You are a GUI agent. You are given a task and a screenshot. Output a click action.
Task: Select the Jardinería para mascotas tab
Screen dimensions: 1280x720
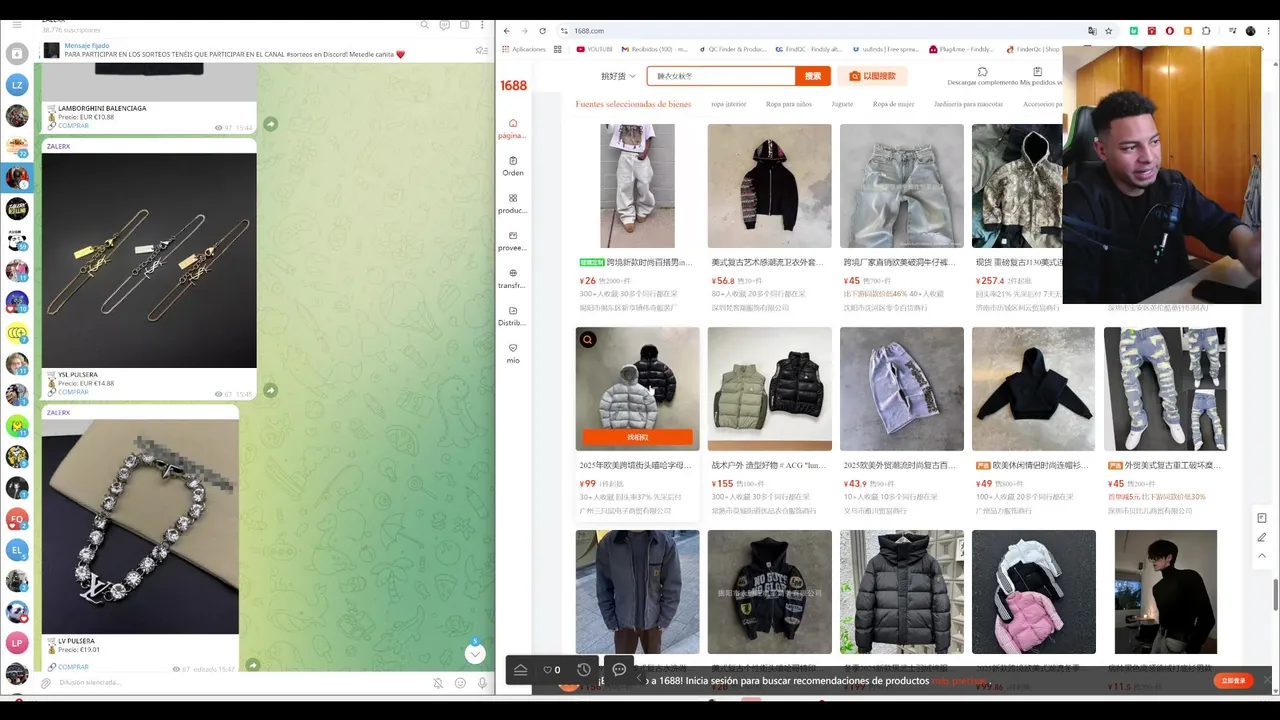968,104
